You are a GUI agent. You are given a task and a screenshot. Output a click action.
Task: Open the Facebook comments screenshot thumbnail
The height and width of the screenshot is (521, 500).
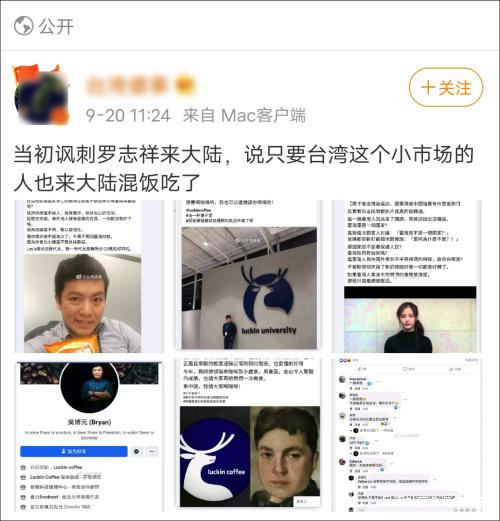click(407, 436)
